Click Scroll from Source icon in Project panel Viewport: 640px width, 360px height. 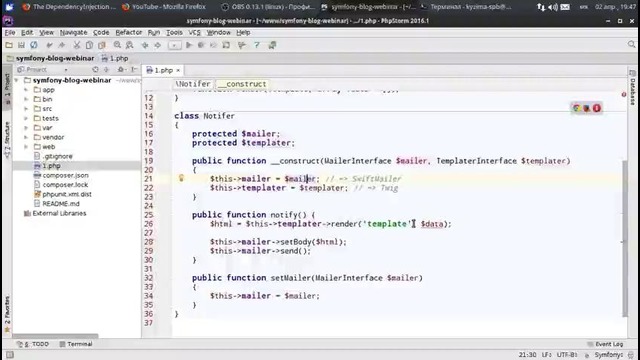click(95, 70)
